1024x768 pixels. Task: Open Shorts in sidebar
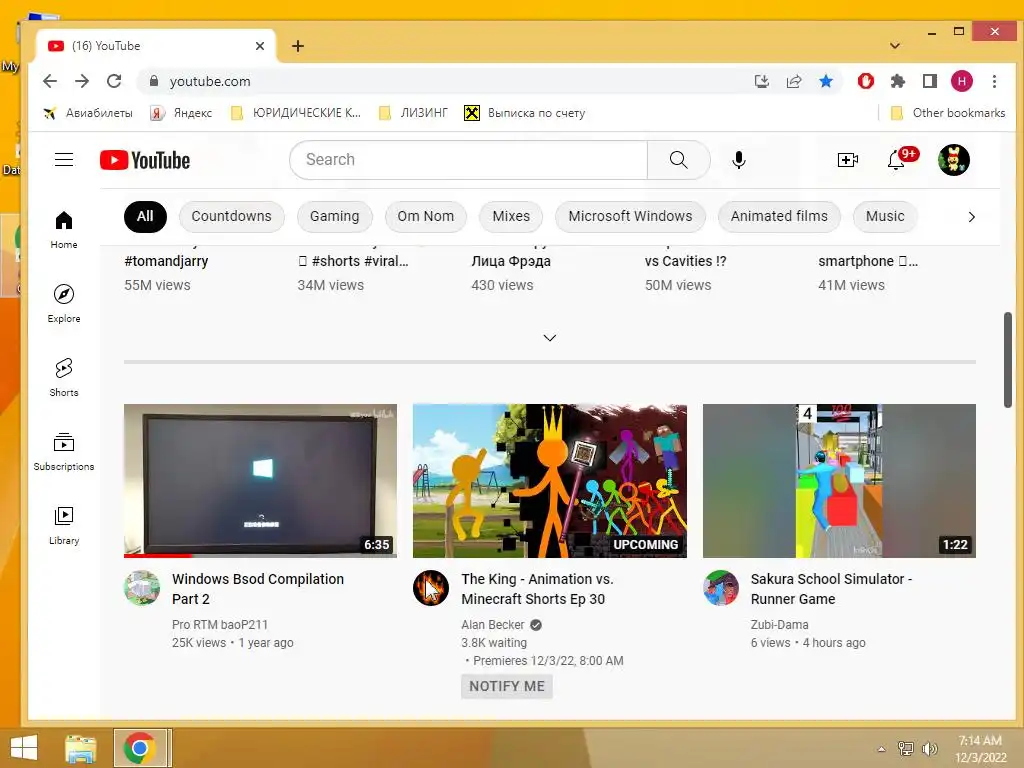click(63, 377)
